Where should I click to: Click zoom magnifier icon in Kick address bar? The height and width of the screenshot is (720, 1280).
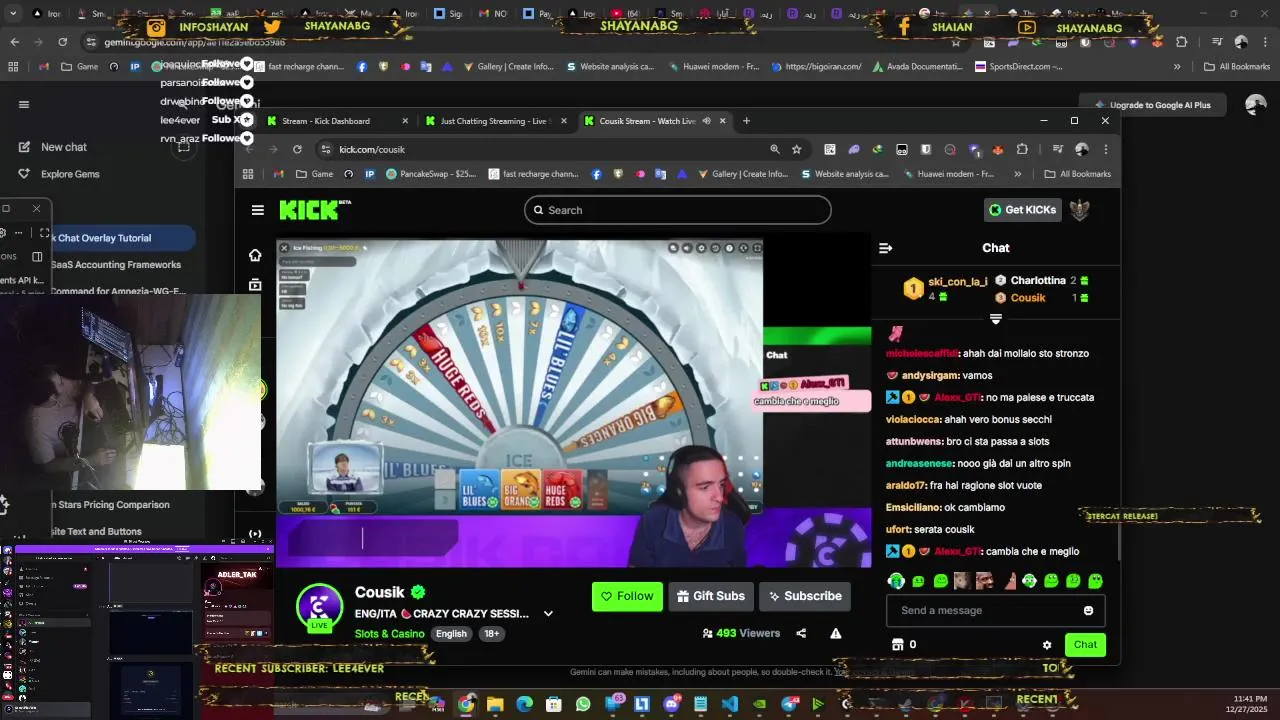click(x=774, y=149)
